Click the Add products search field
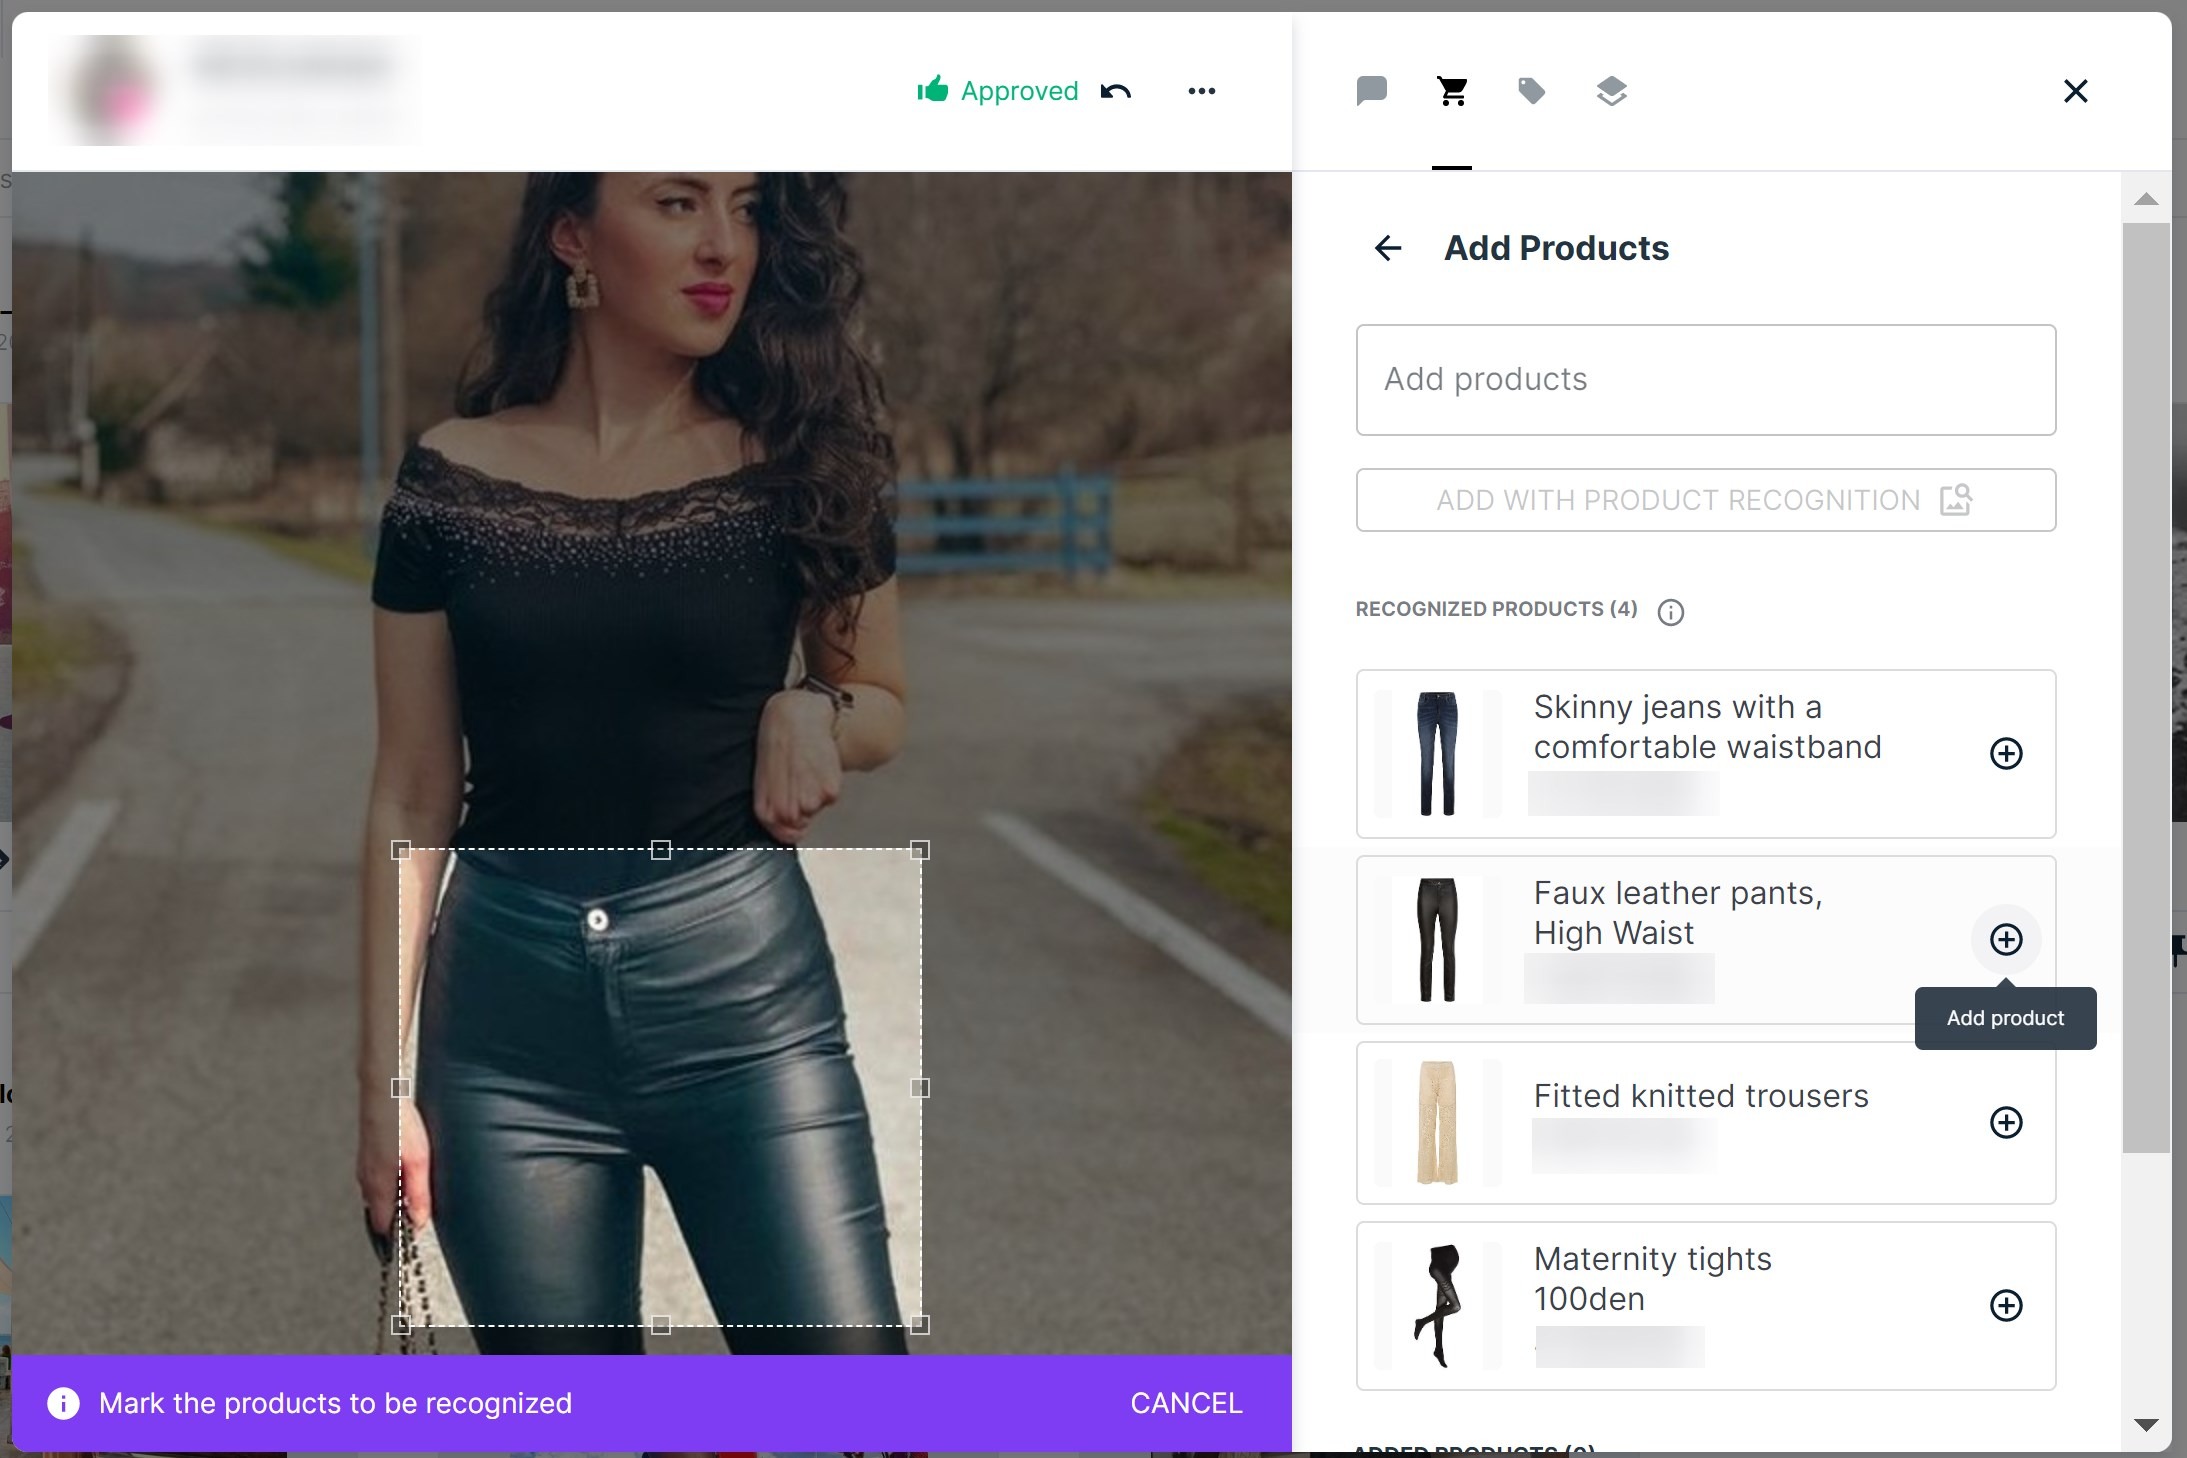 coord(1705,380)
